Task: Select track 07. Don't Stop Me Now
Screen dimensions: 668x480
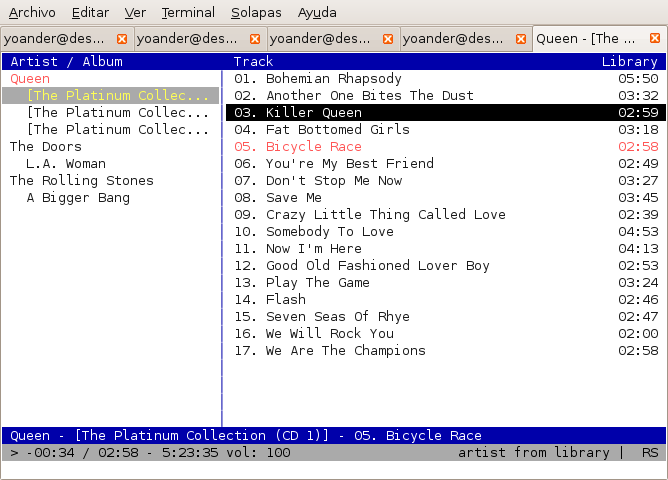Action: click(x=446, y=181)
